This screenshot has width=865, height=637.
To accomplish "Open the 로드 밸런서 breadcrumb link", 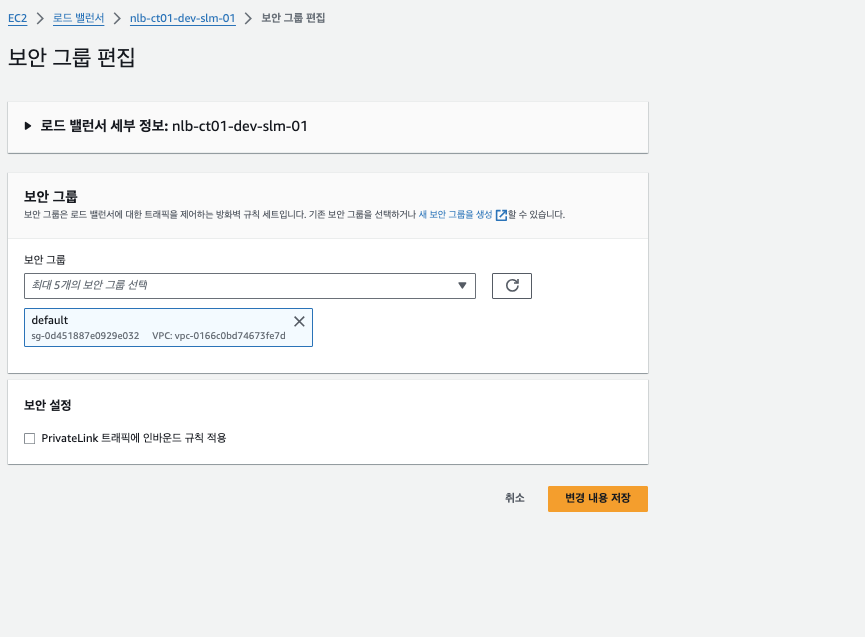I will click(78, 18).
